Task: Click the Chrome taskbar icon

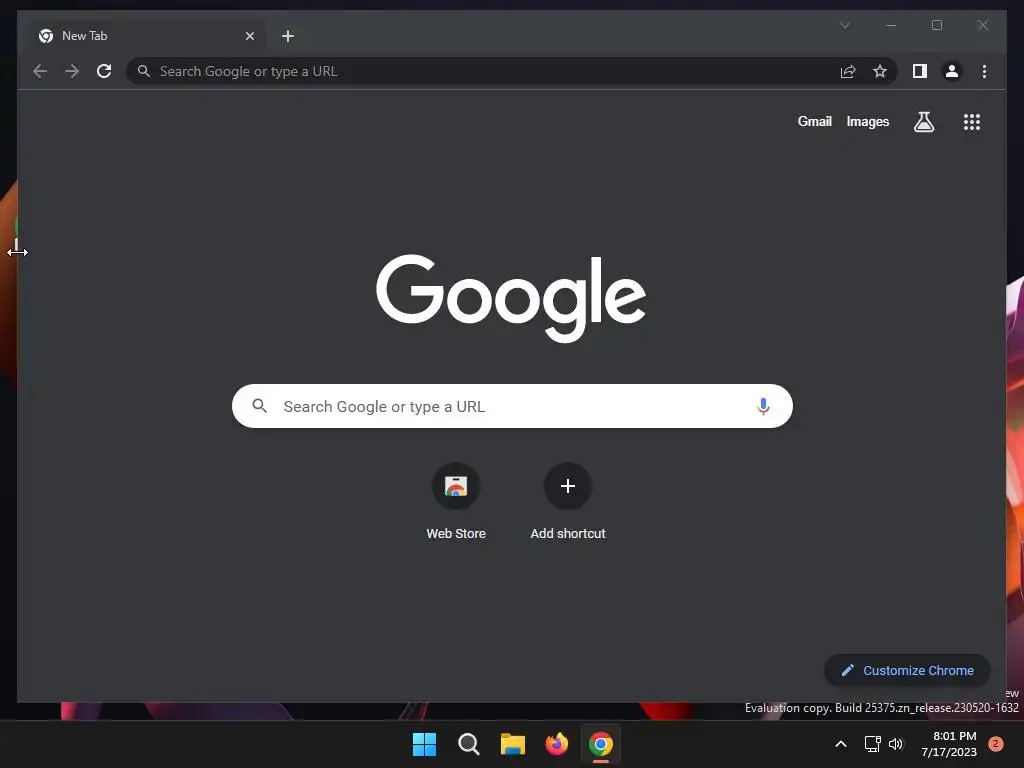Action: click(x=601, y=744)
